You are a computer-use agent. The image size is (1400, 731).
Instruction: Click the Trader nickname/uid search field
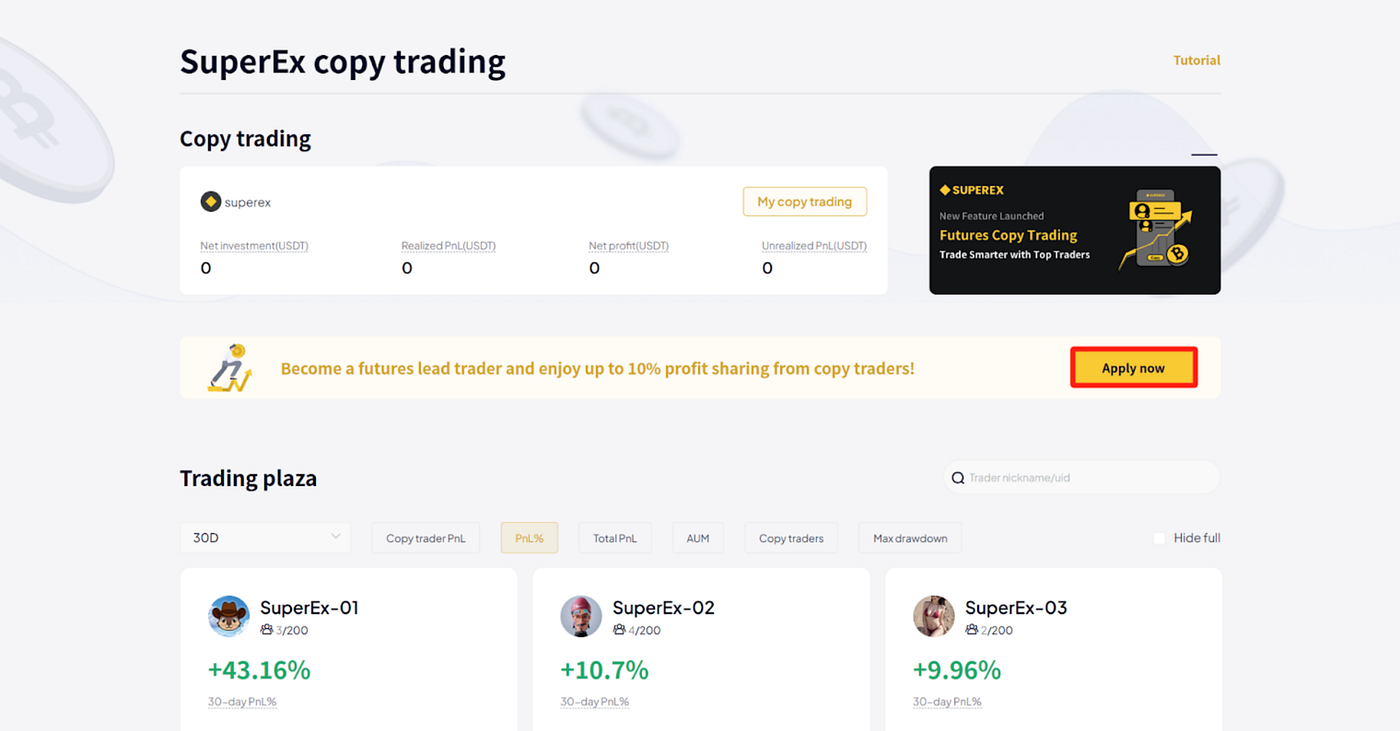[1082, 478]
